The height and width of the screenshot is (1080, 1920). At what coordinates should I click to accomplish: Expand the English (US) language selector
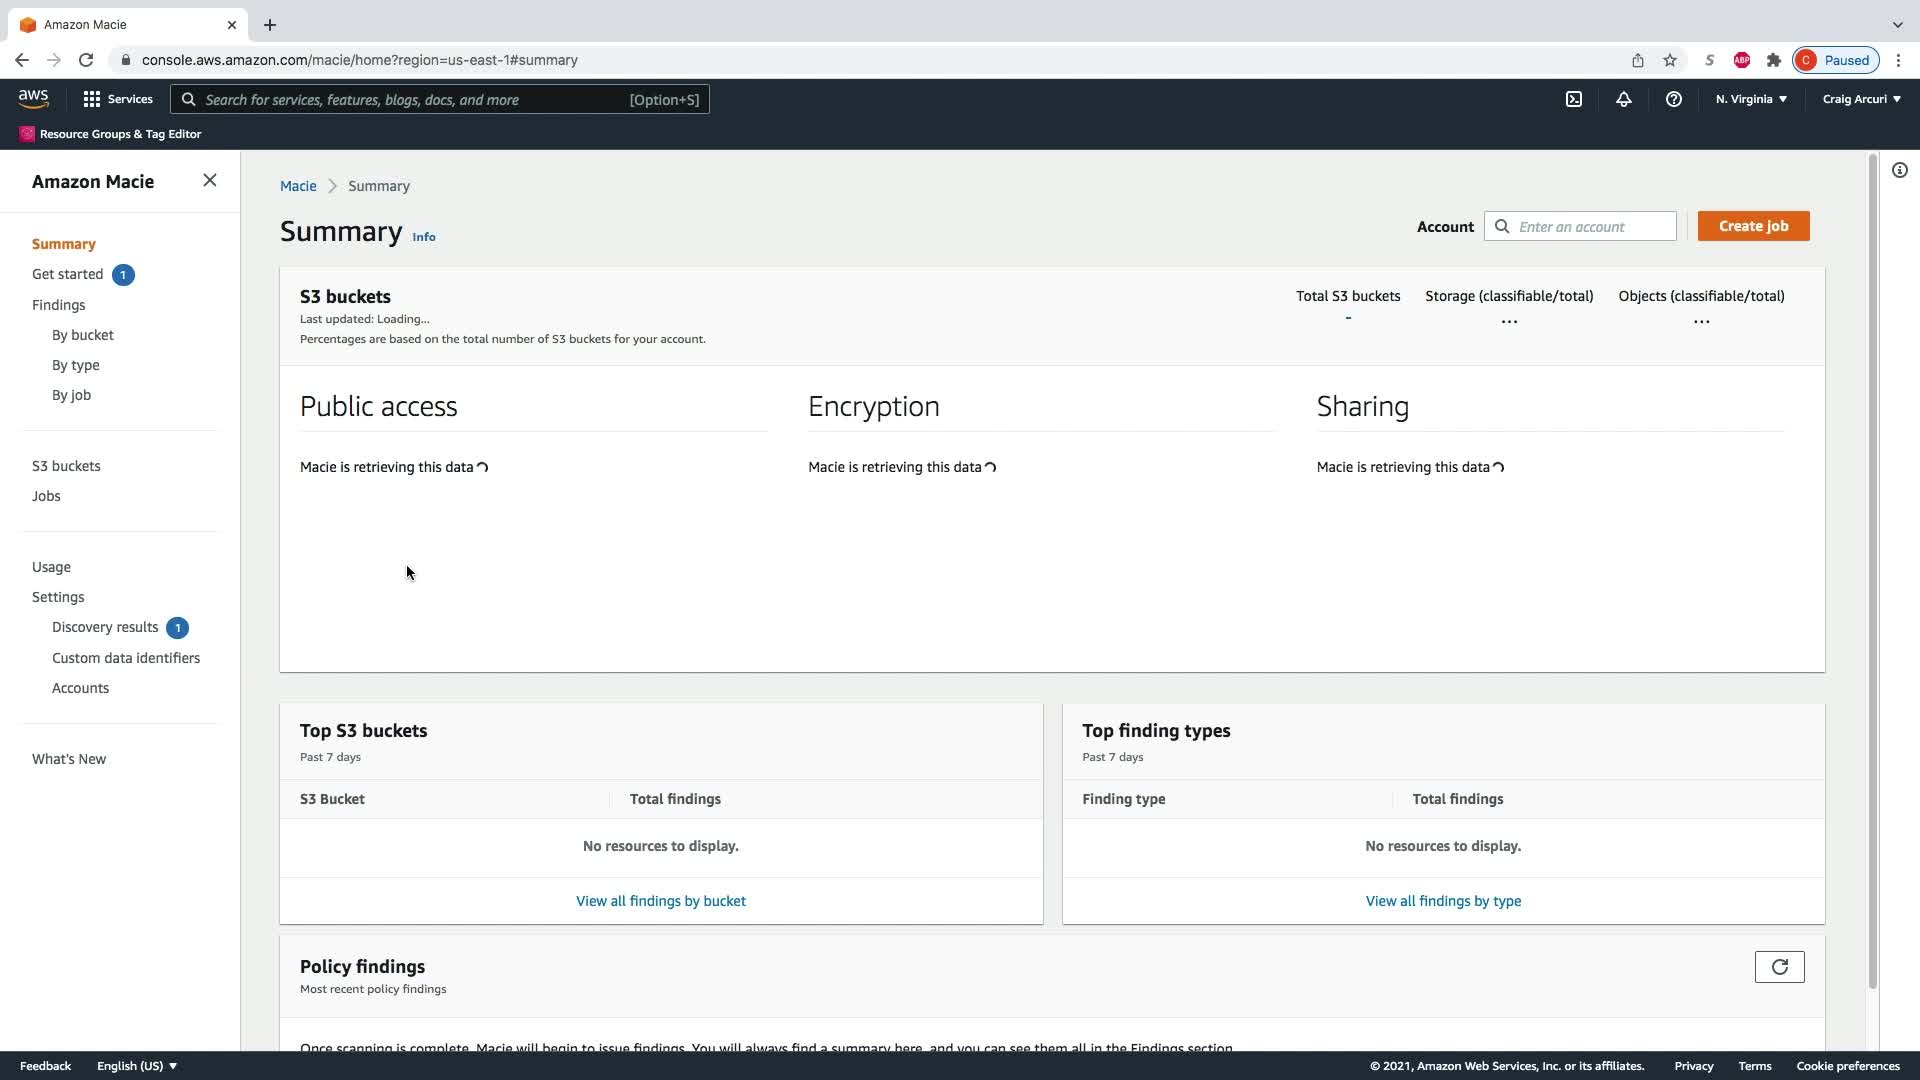(x=137, y=1066)
